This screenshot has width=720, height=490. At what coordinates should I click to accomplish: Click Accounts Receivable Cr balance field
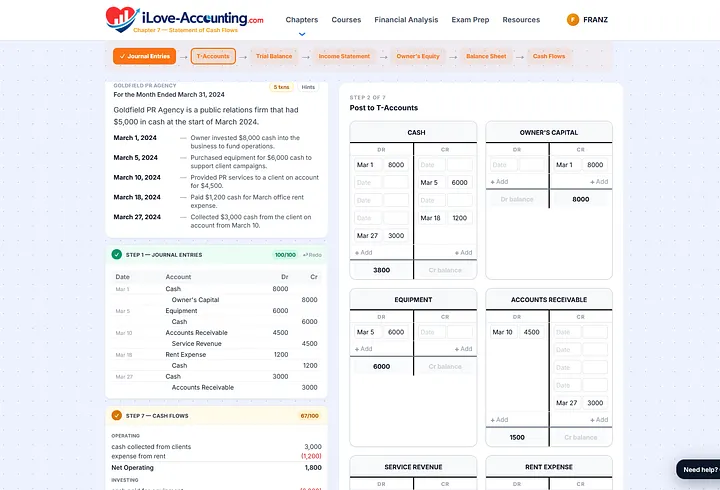click(x=580, y=437)
